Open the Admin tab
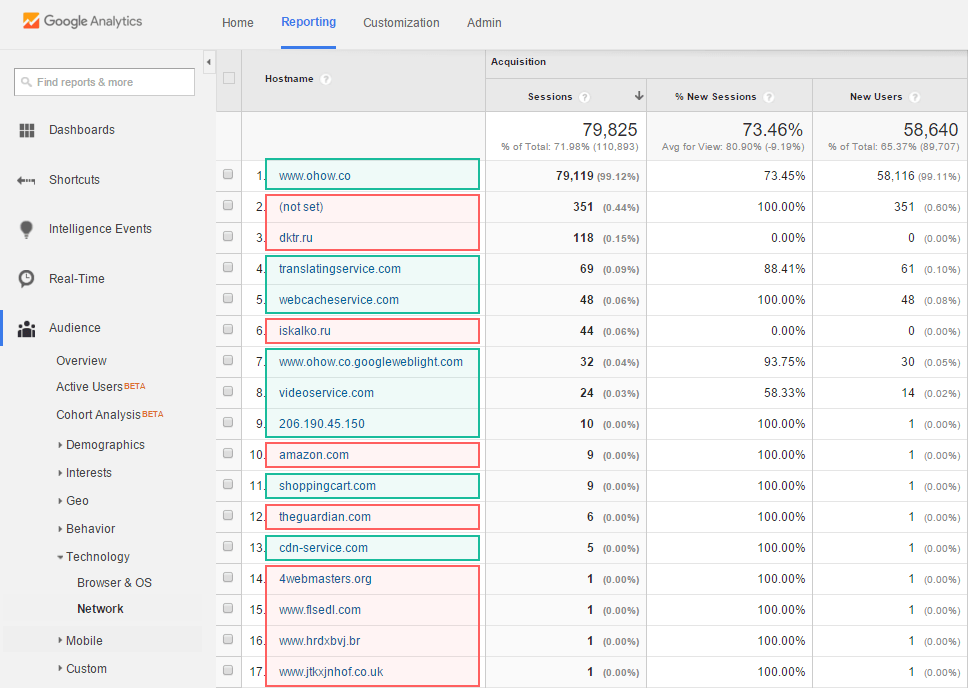 pos(484,22)
